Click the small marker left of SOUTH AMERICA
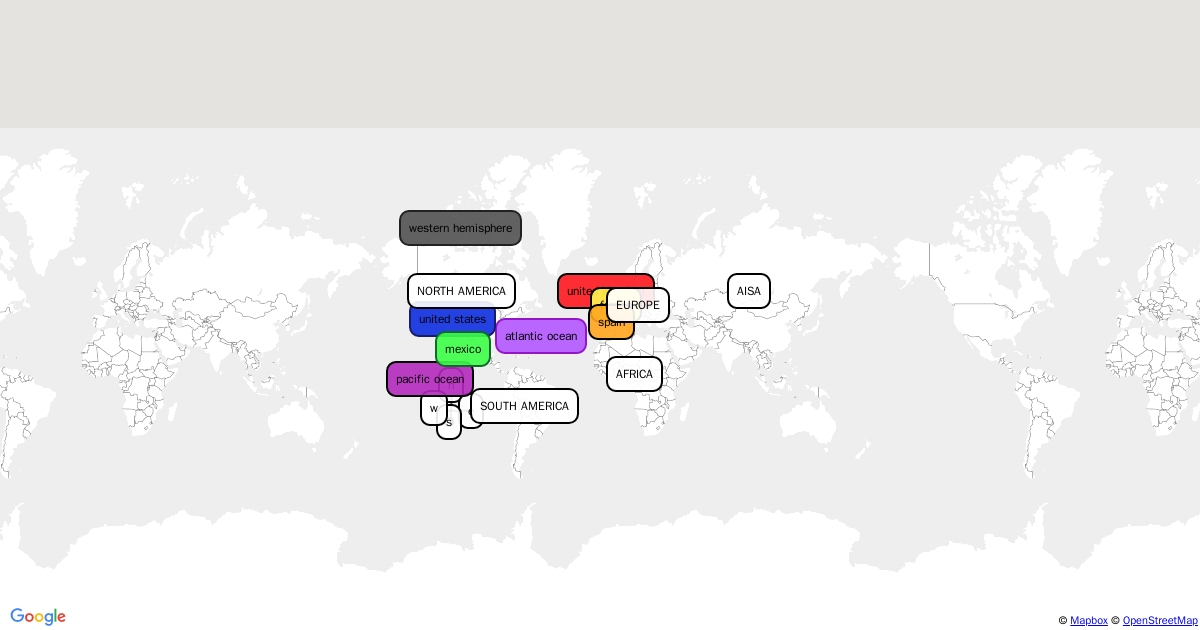The width and height of the screenshot is (1200, 630). point(467,418)
